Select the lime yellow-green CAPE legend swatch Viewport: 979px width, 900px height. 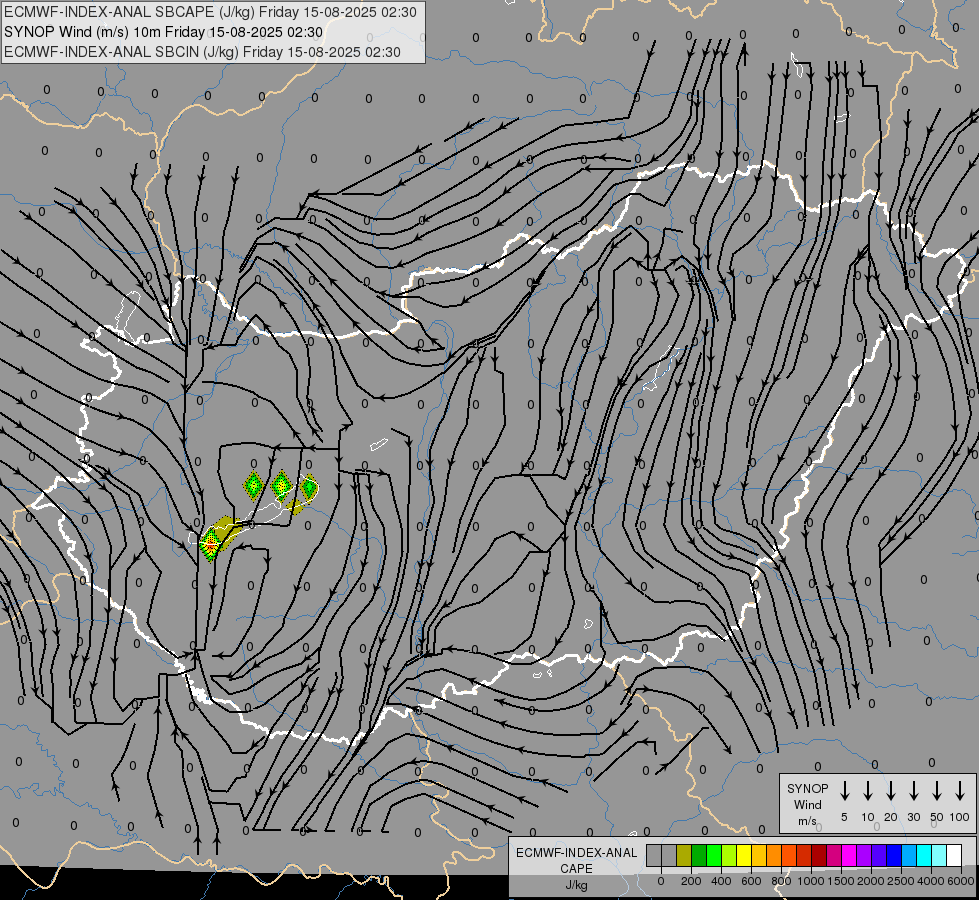tap(729, 855)
